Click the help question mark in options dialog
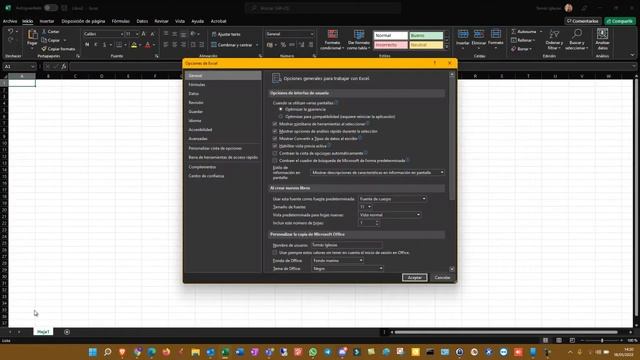 click(435, 63)
